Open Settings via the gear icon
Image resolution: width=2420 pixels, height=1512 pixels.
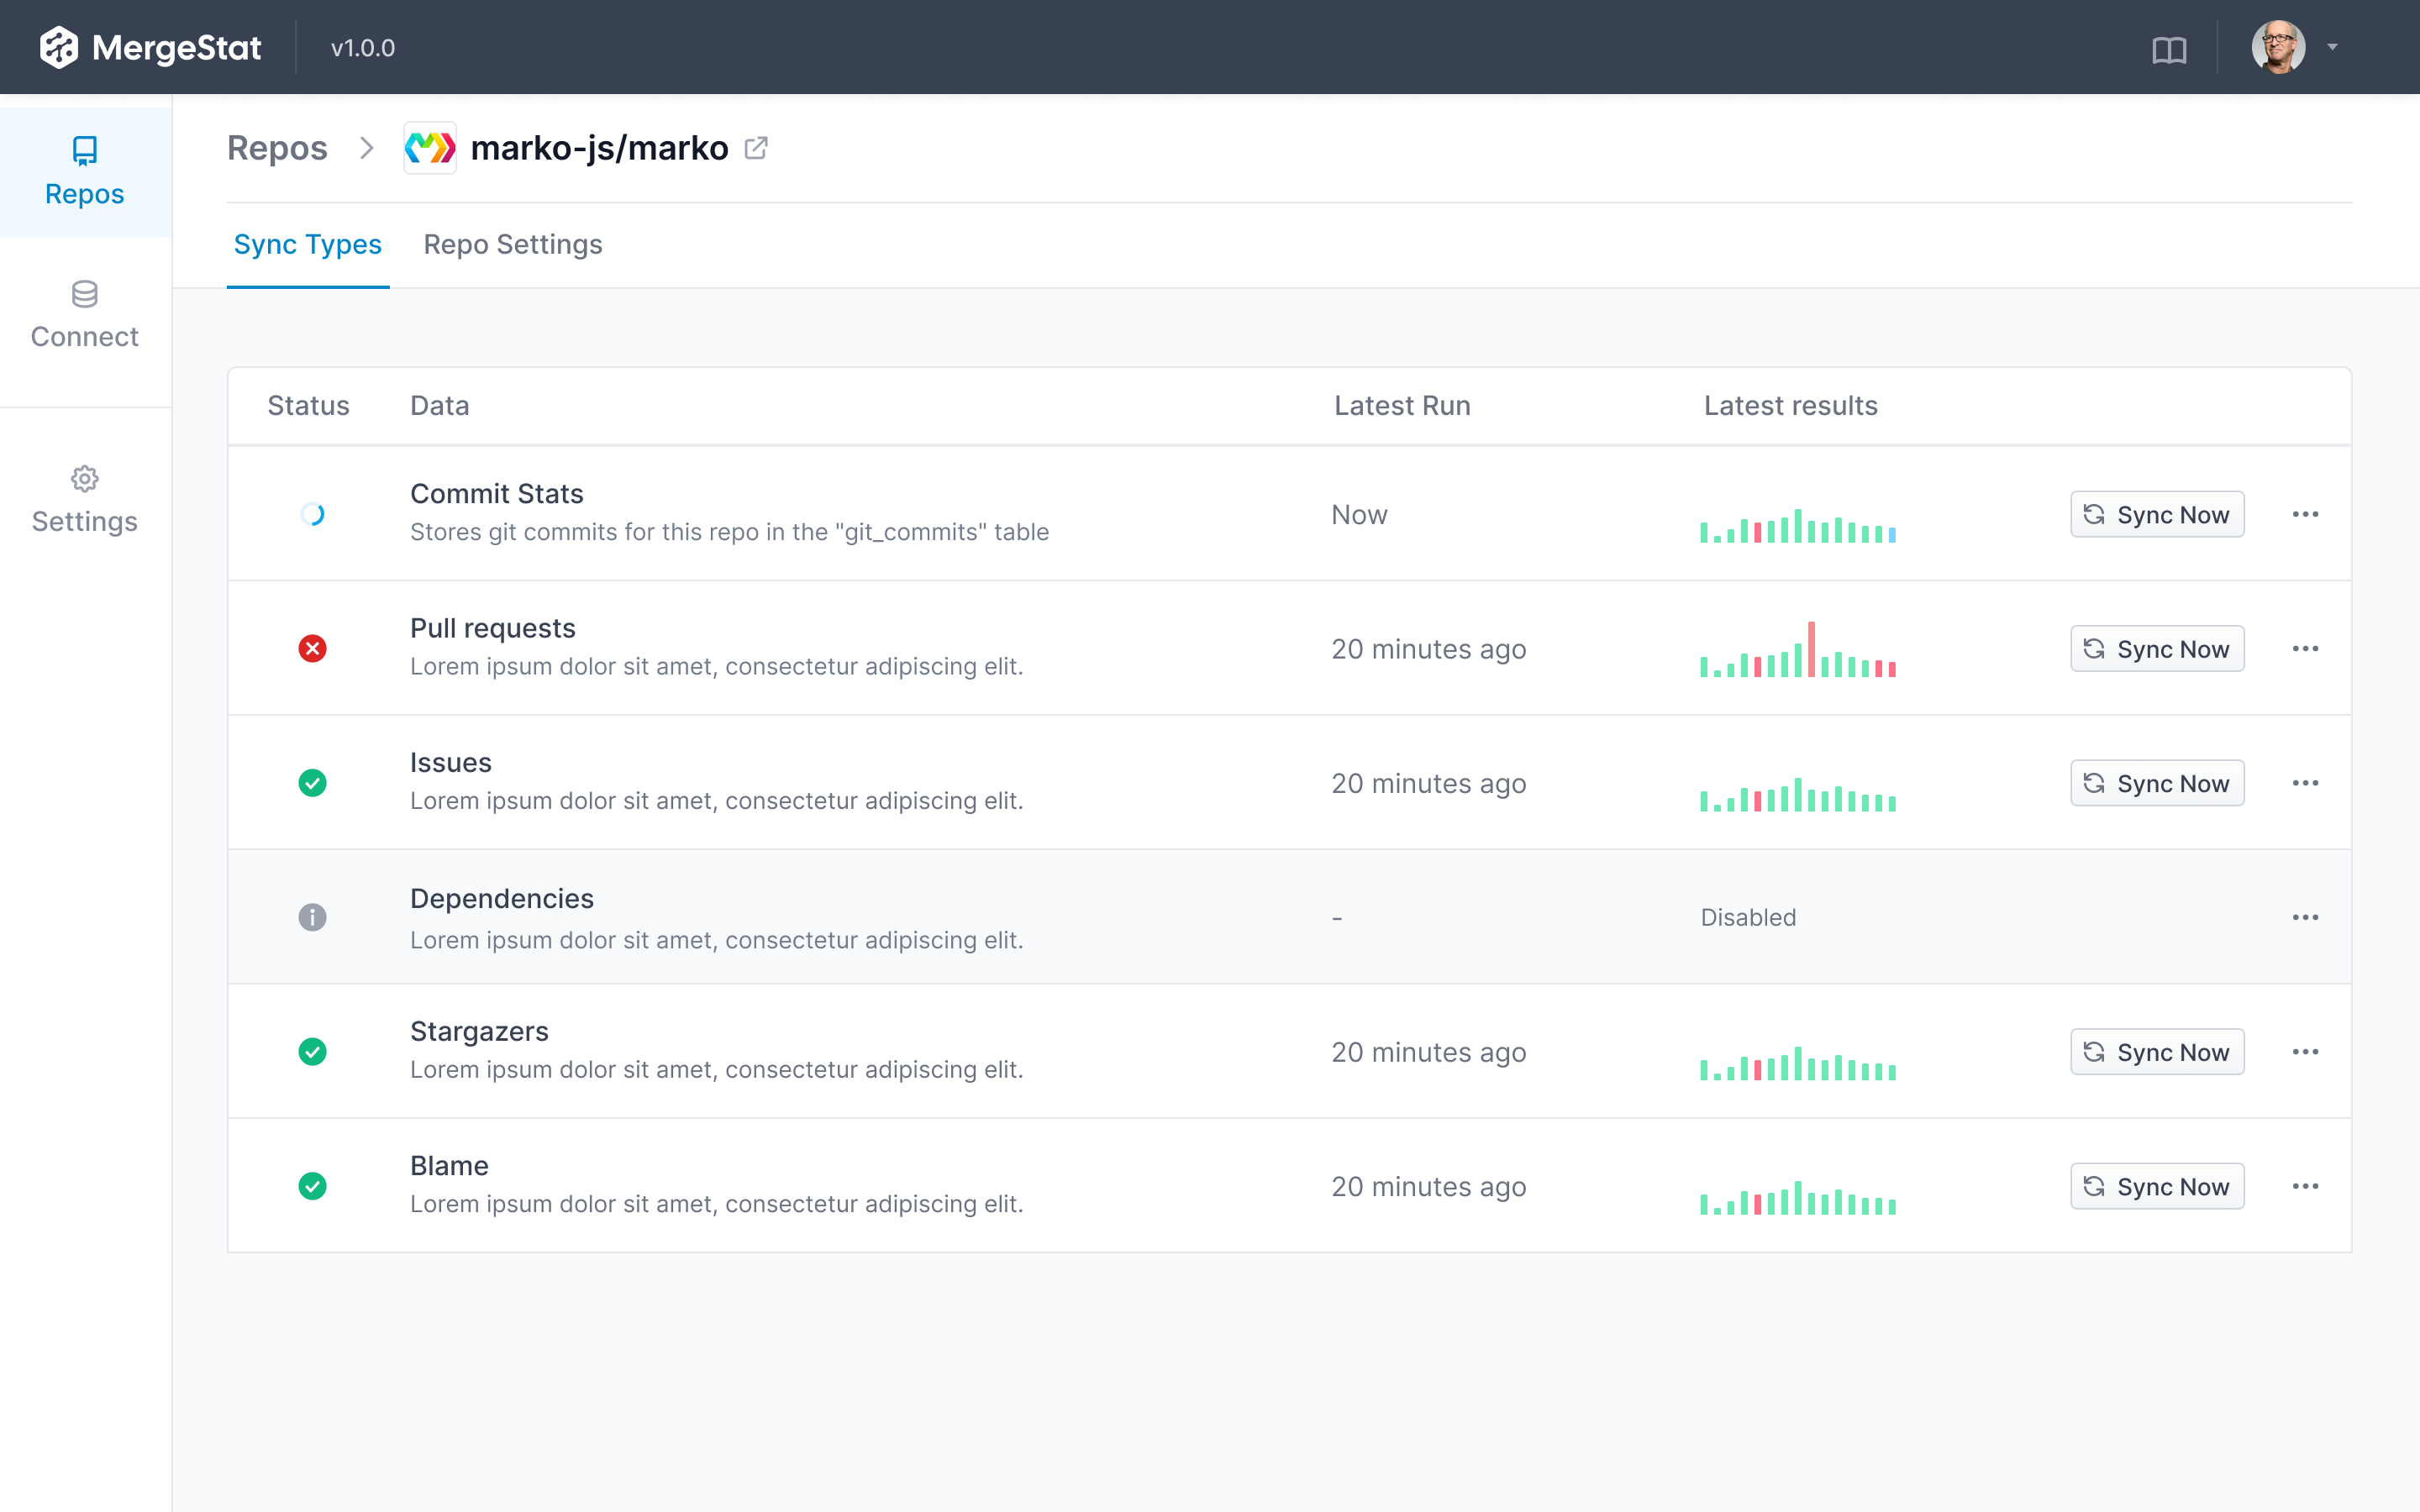click(x=84, y=479)
